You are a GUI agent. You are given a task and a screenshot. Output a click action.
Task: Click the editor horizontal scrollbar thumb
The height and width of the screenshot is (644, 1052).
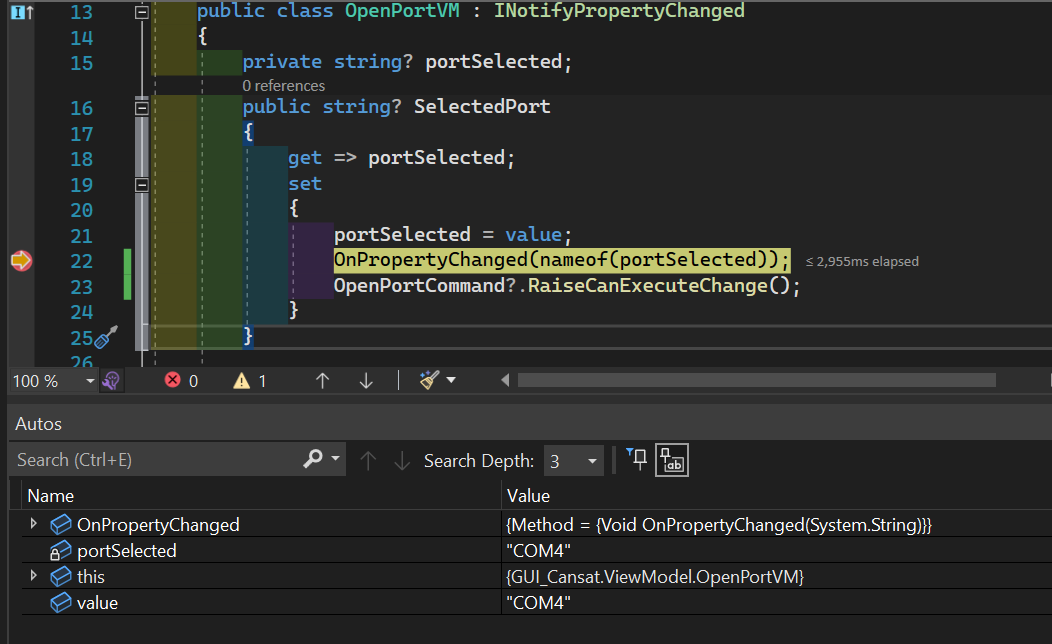757,380
